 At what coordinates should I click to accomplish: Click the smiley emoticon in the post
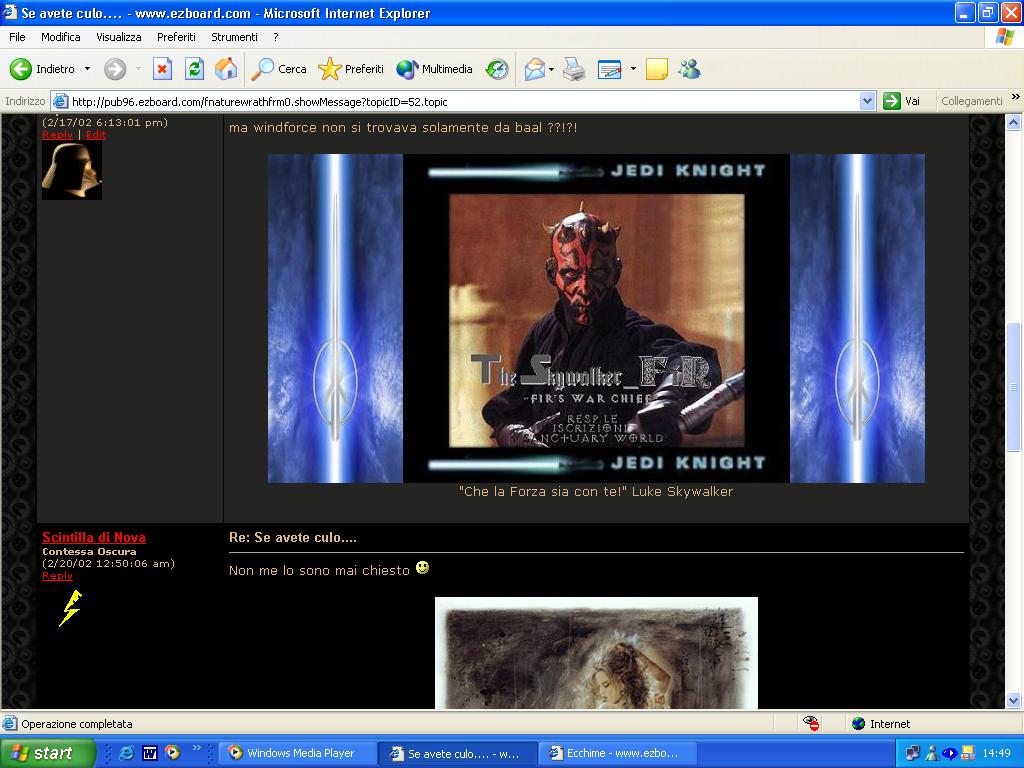pos(423,568)
